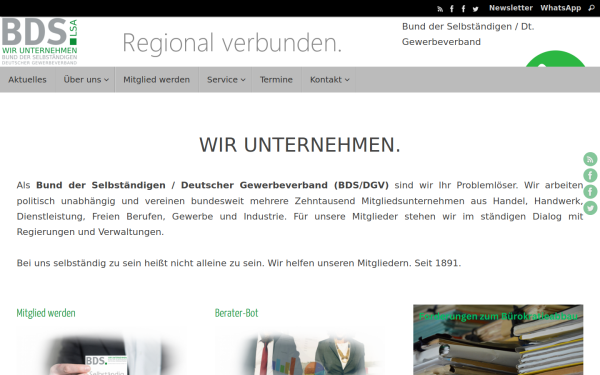The image size is (600, 375).
Task: Go to Aktuelles menu item
Action: [28, 80]
